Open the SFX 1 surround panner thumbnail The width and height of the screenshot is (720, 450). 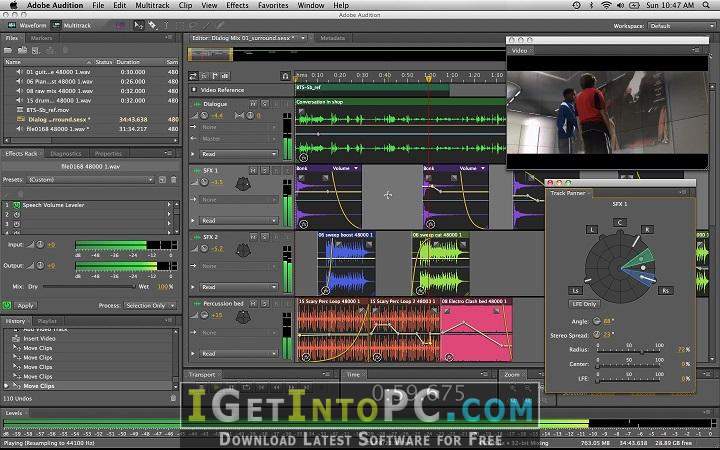coord(243,184)
